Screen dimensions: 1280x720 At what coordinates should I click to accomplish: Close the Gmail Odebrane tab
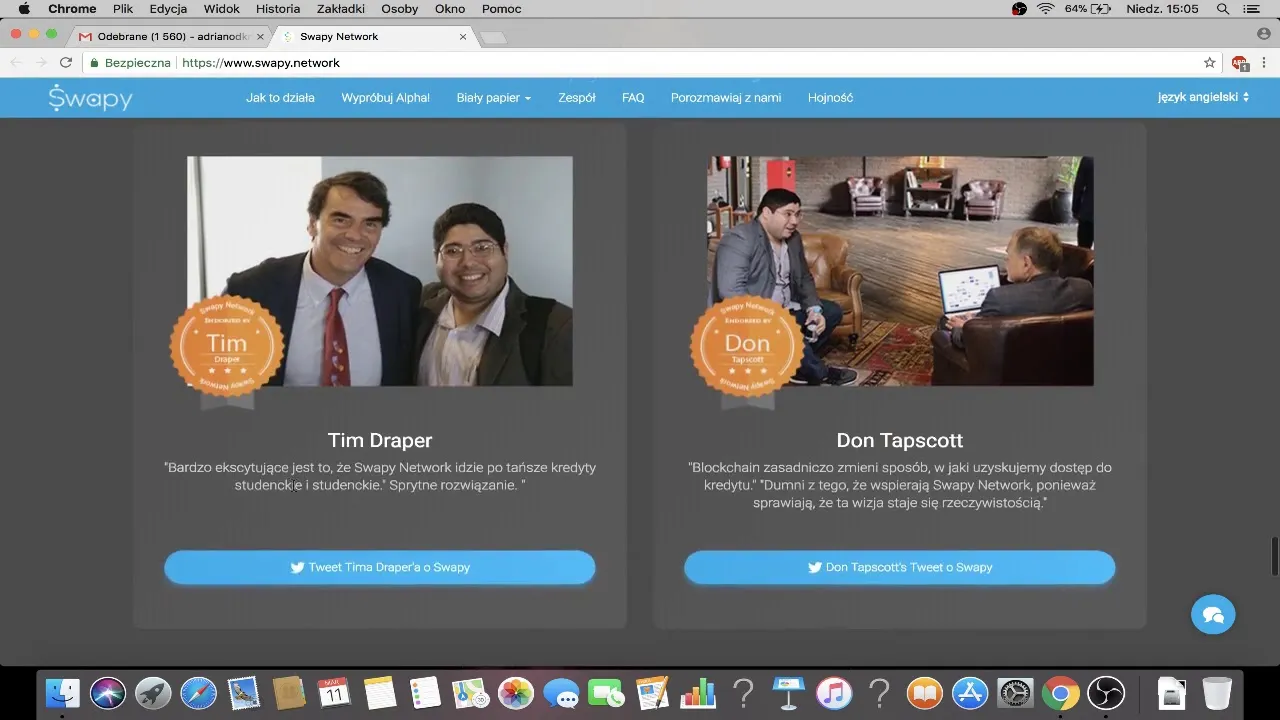point(261,37)
